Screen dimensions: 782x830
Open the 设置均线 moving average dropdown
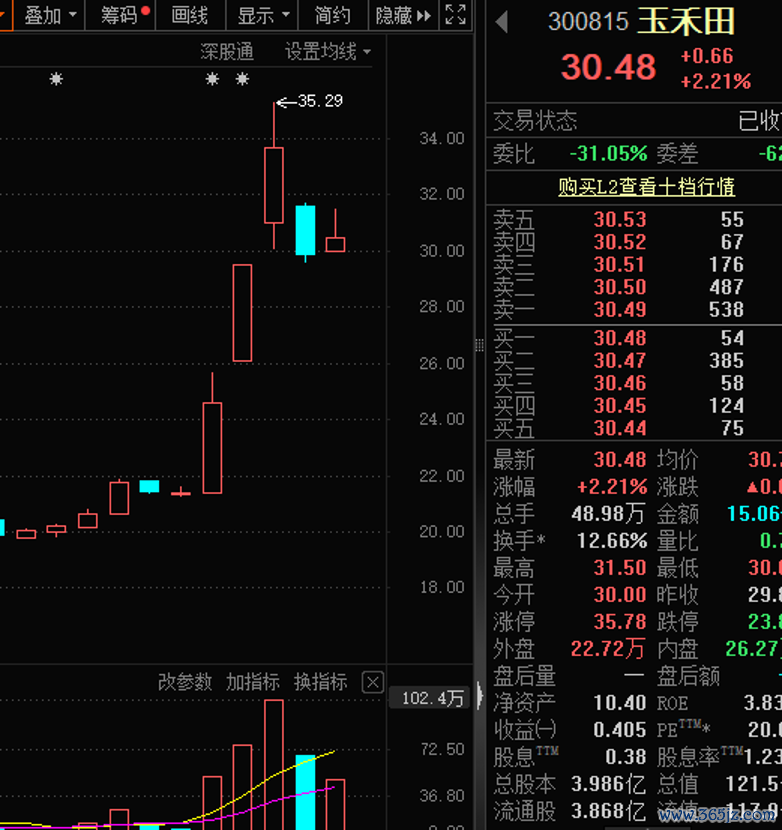point(327,51)
